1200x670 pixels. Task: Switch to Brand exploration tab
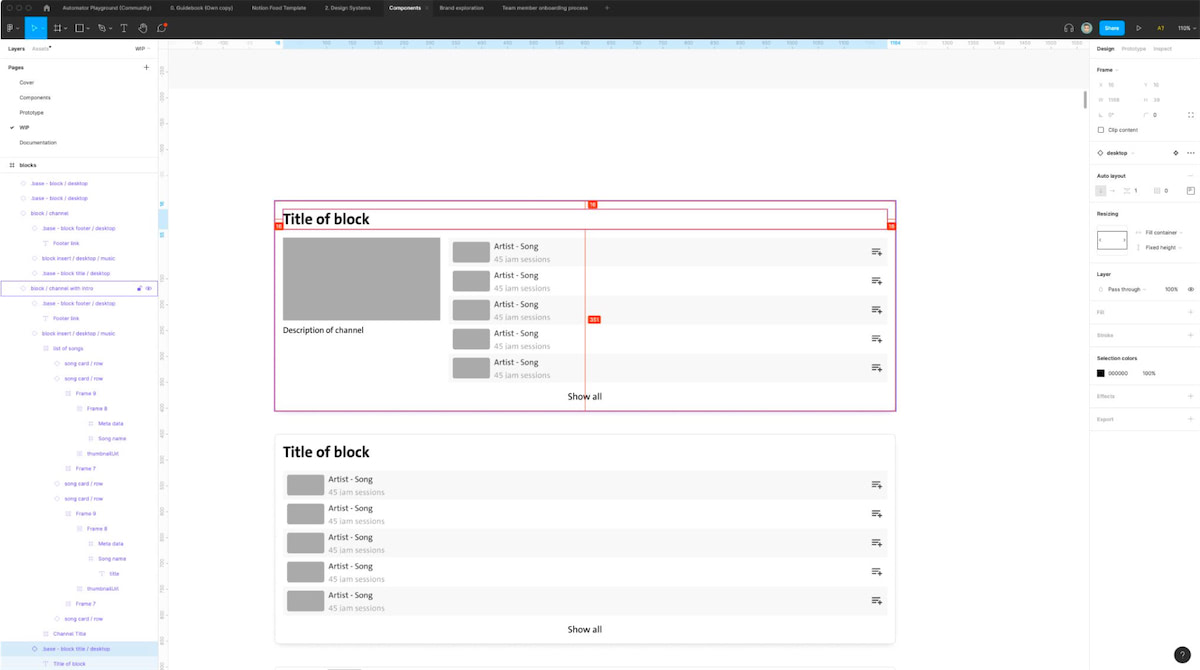pos(462,7)
